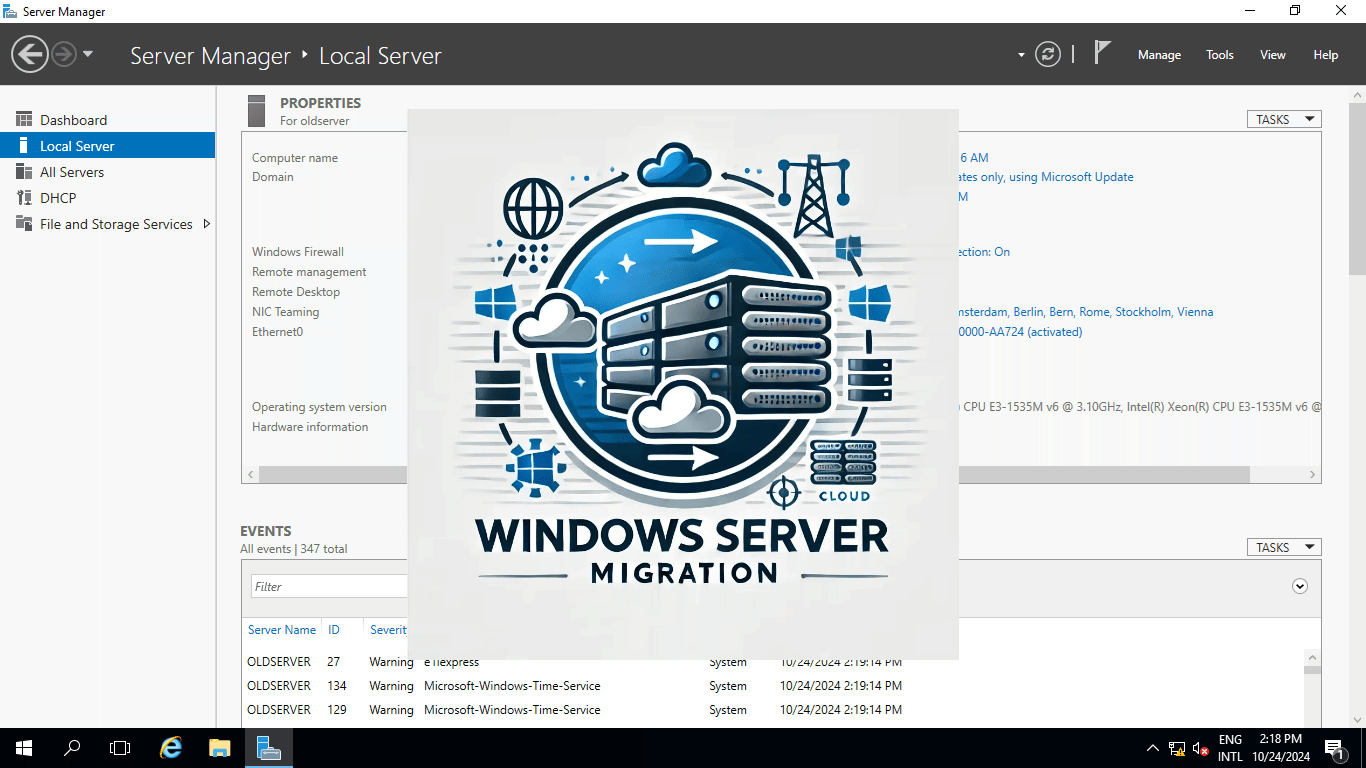Click the Windows Server Migration image
1366x768 pixels.
(683, 384)
